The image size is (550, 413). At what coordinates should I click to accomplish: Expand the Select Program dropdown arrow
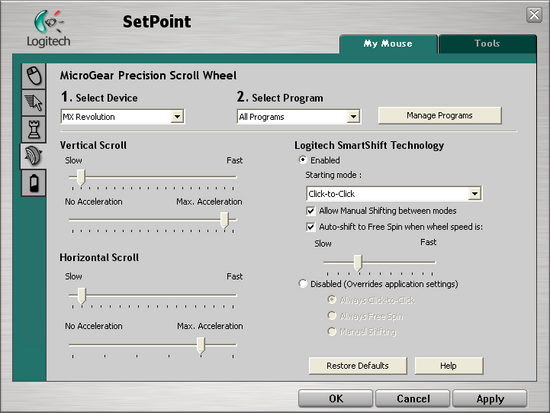(x=354, y=116)
